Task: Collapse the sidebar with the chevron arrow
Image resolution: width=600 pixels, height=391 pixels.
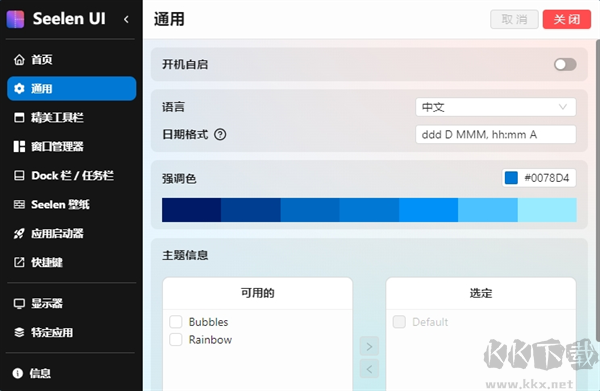Action: (x=126, y=19)
